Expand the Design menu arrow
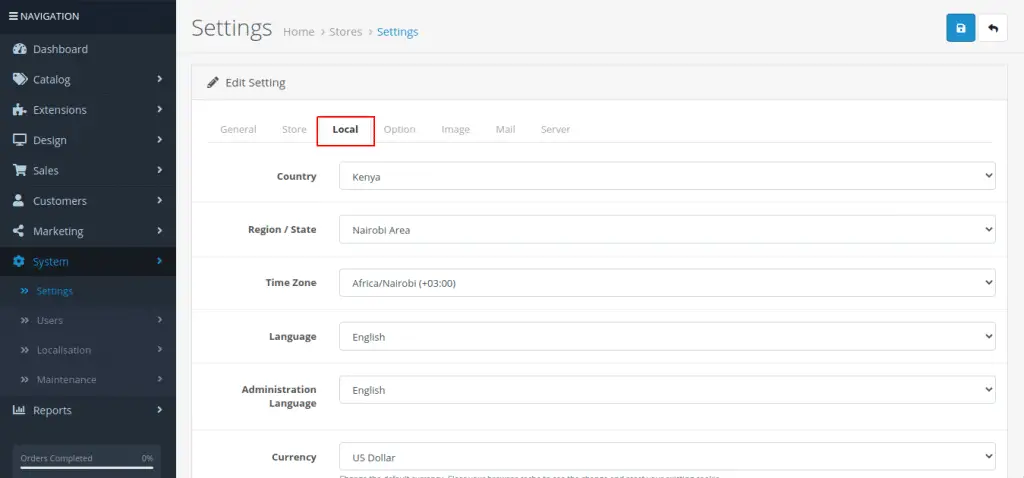The width and height of the screenshot is (1024, 478). (x=159, y=140)
